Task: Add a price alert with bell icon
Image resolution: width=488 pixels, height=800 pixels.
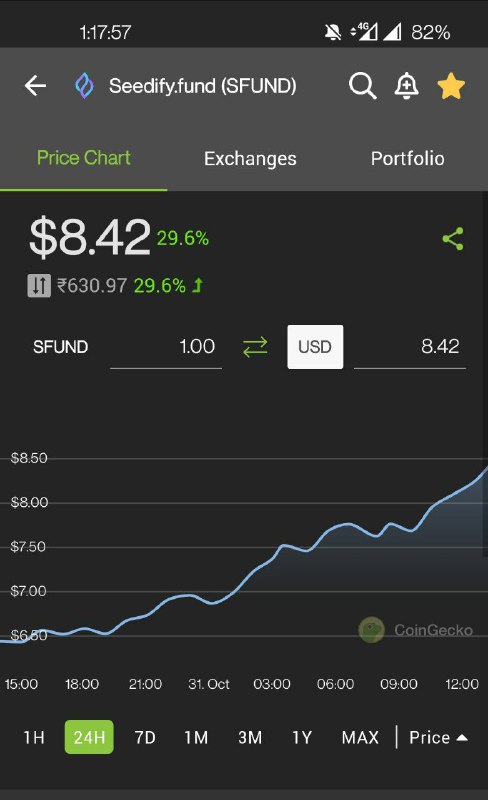Action: coord(407,85)
